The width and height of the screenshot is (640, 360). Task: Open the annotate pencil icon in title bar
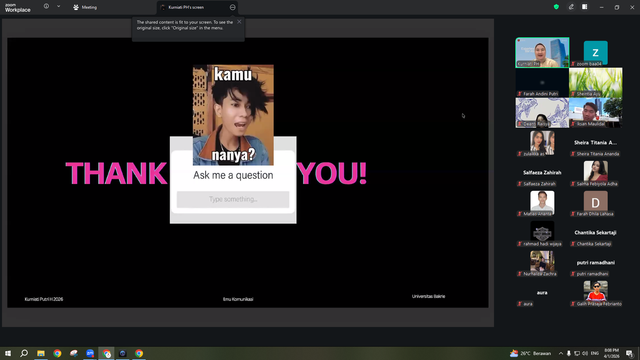point(571,7)
